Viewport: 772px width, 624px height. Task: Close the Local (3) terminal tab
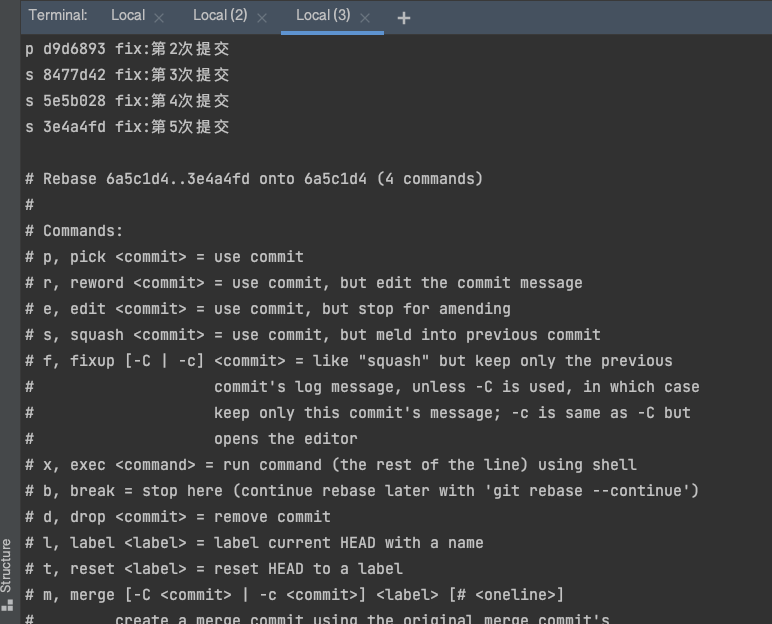[x=366, y=17]
